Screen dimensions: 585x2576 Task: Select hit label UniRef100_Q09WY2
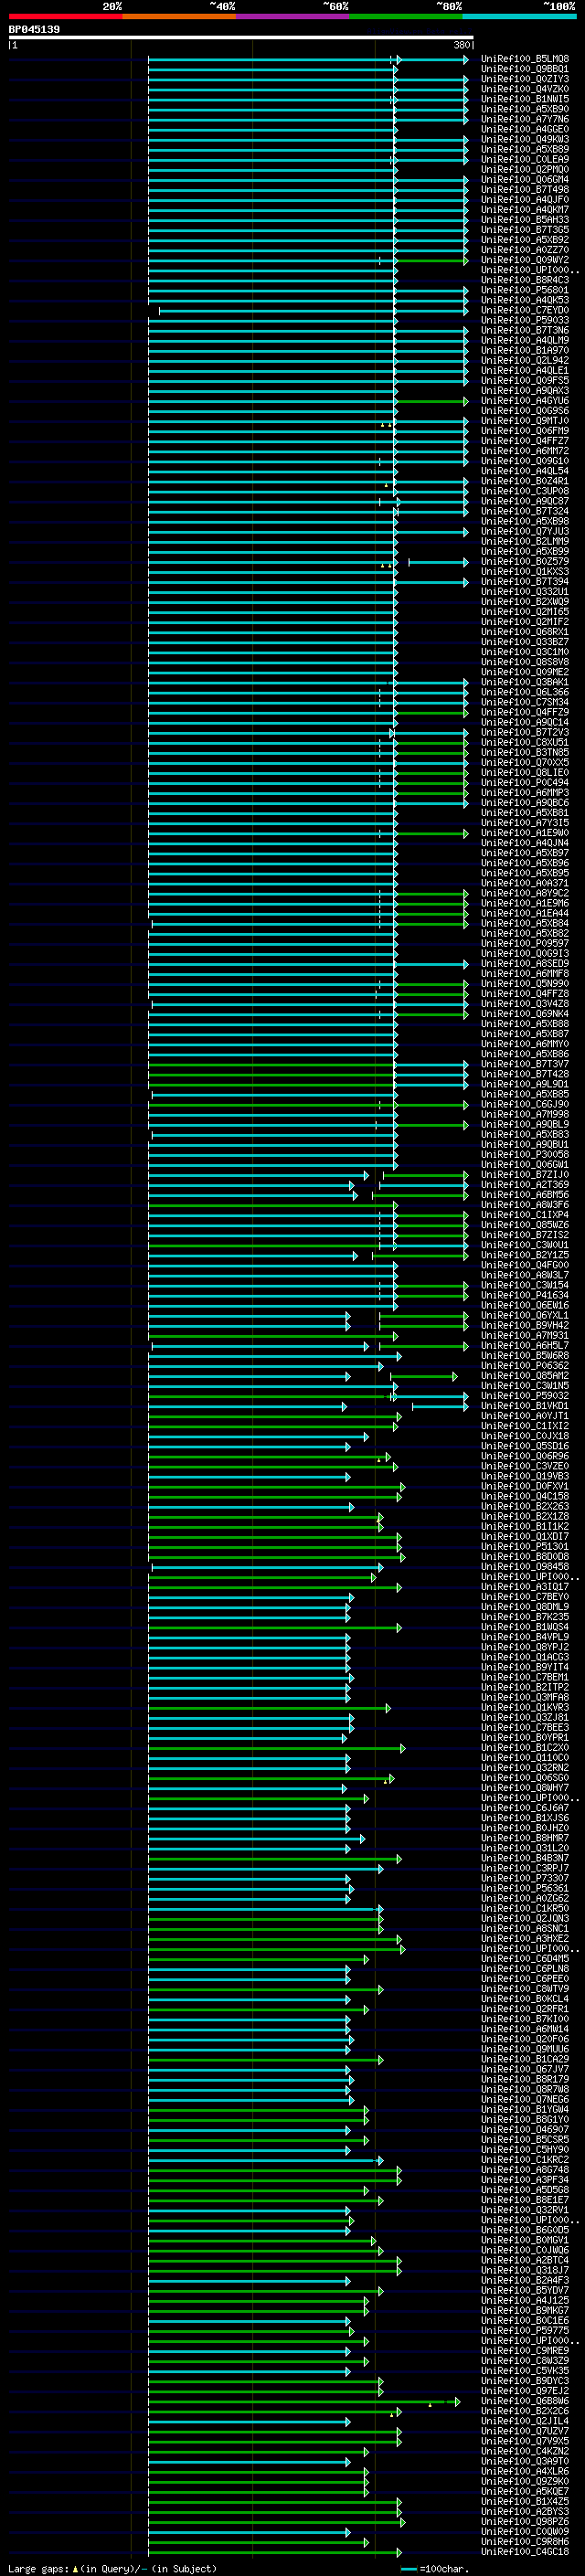(x=525, y=260)
